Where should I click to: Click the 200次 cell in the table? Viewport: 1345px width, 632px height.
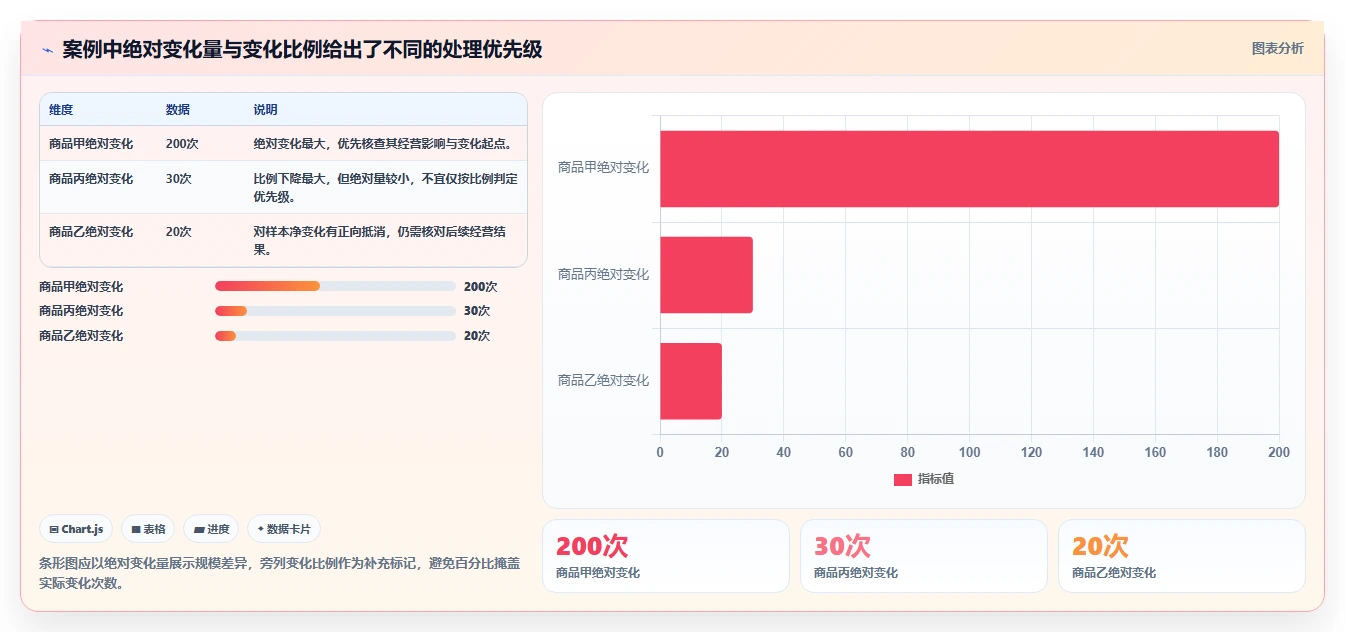tap(182, 144)
